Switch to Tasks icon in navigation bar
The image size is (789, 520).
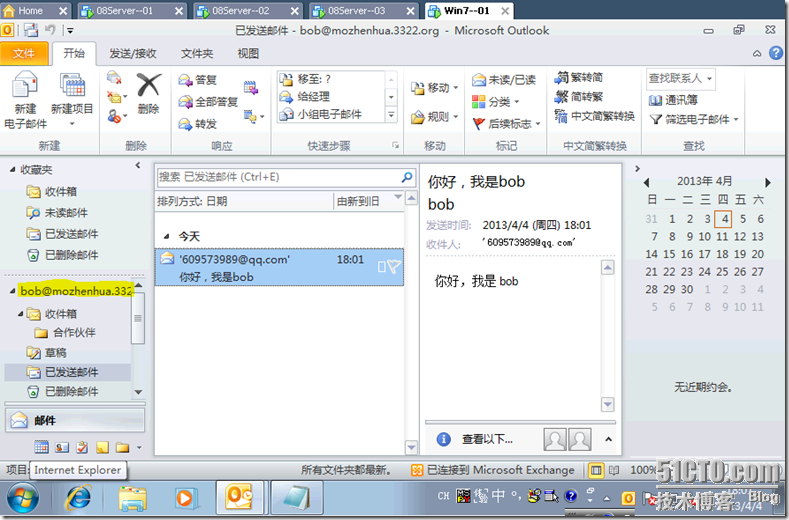[x=82, y=447]
